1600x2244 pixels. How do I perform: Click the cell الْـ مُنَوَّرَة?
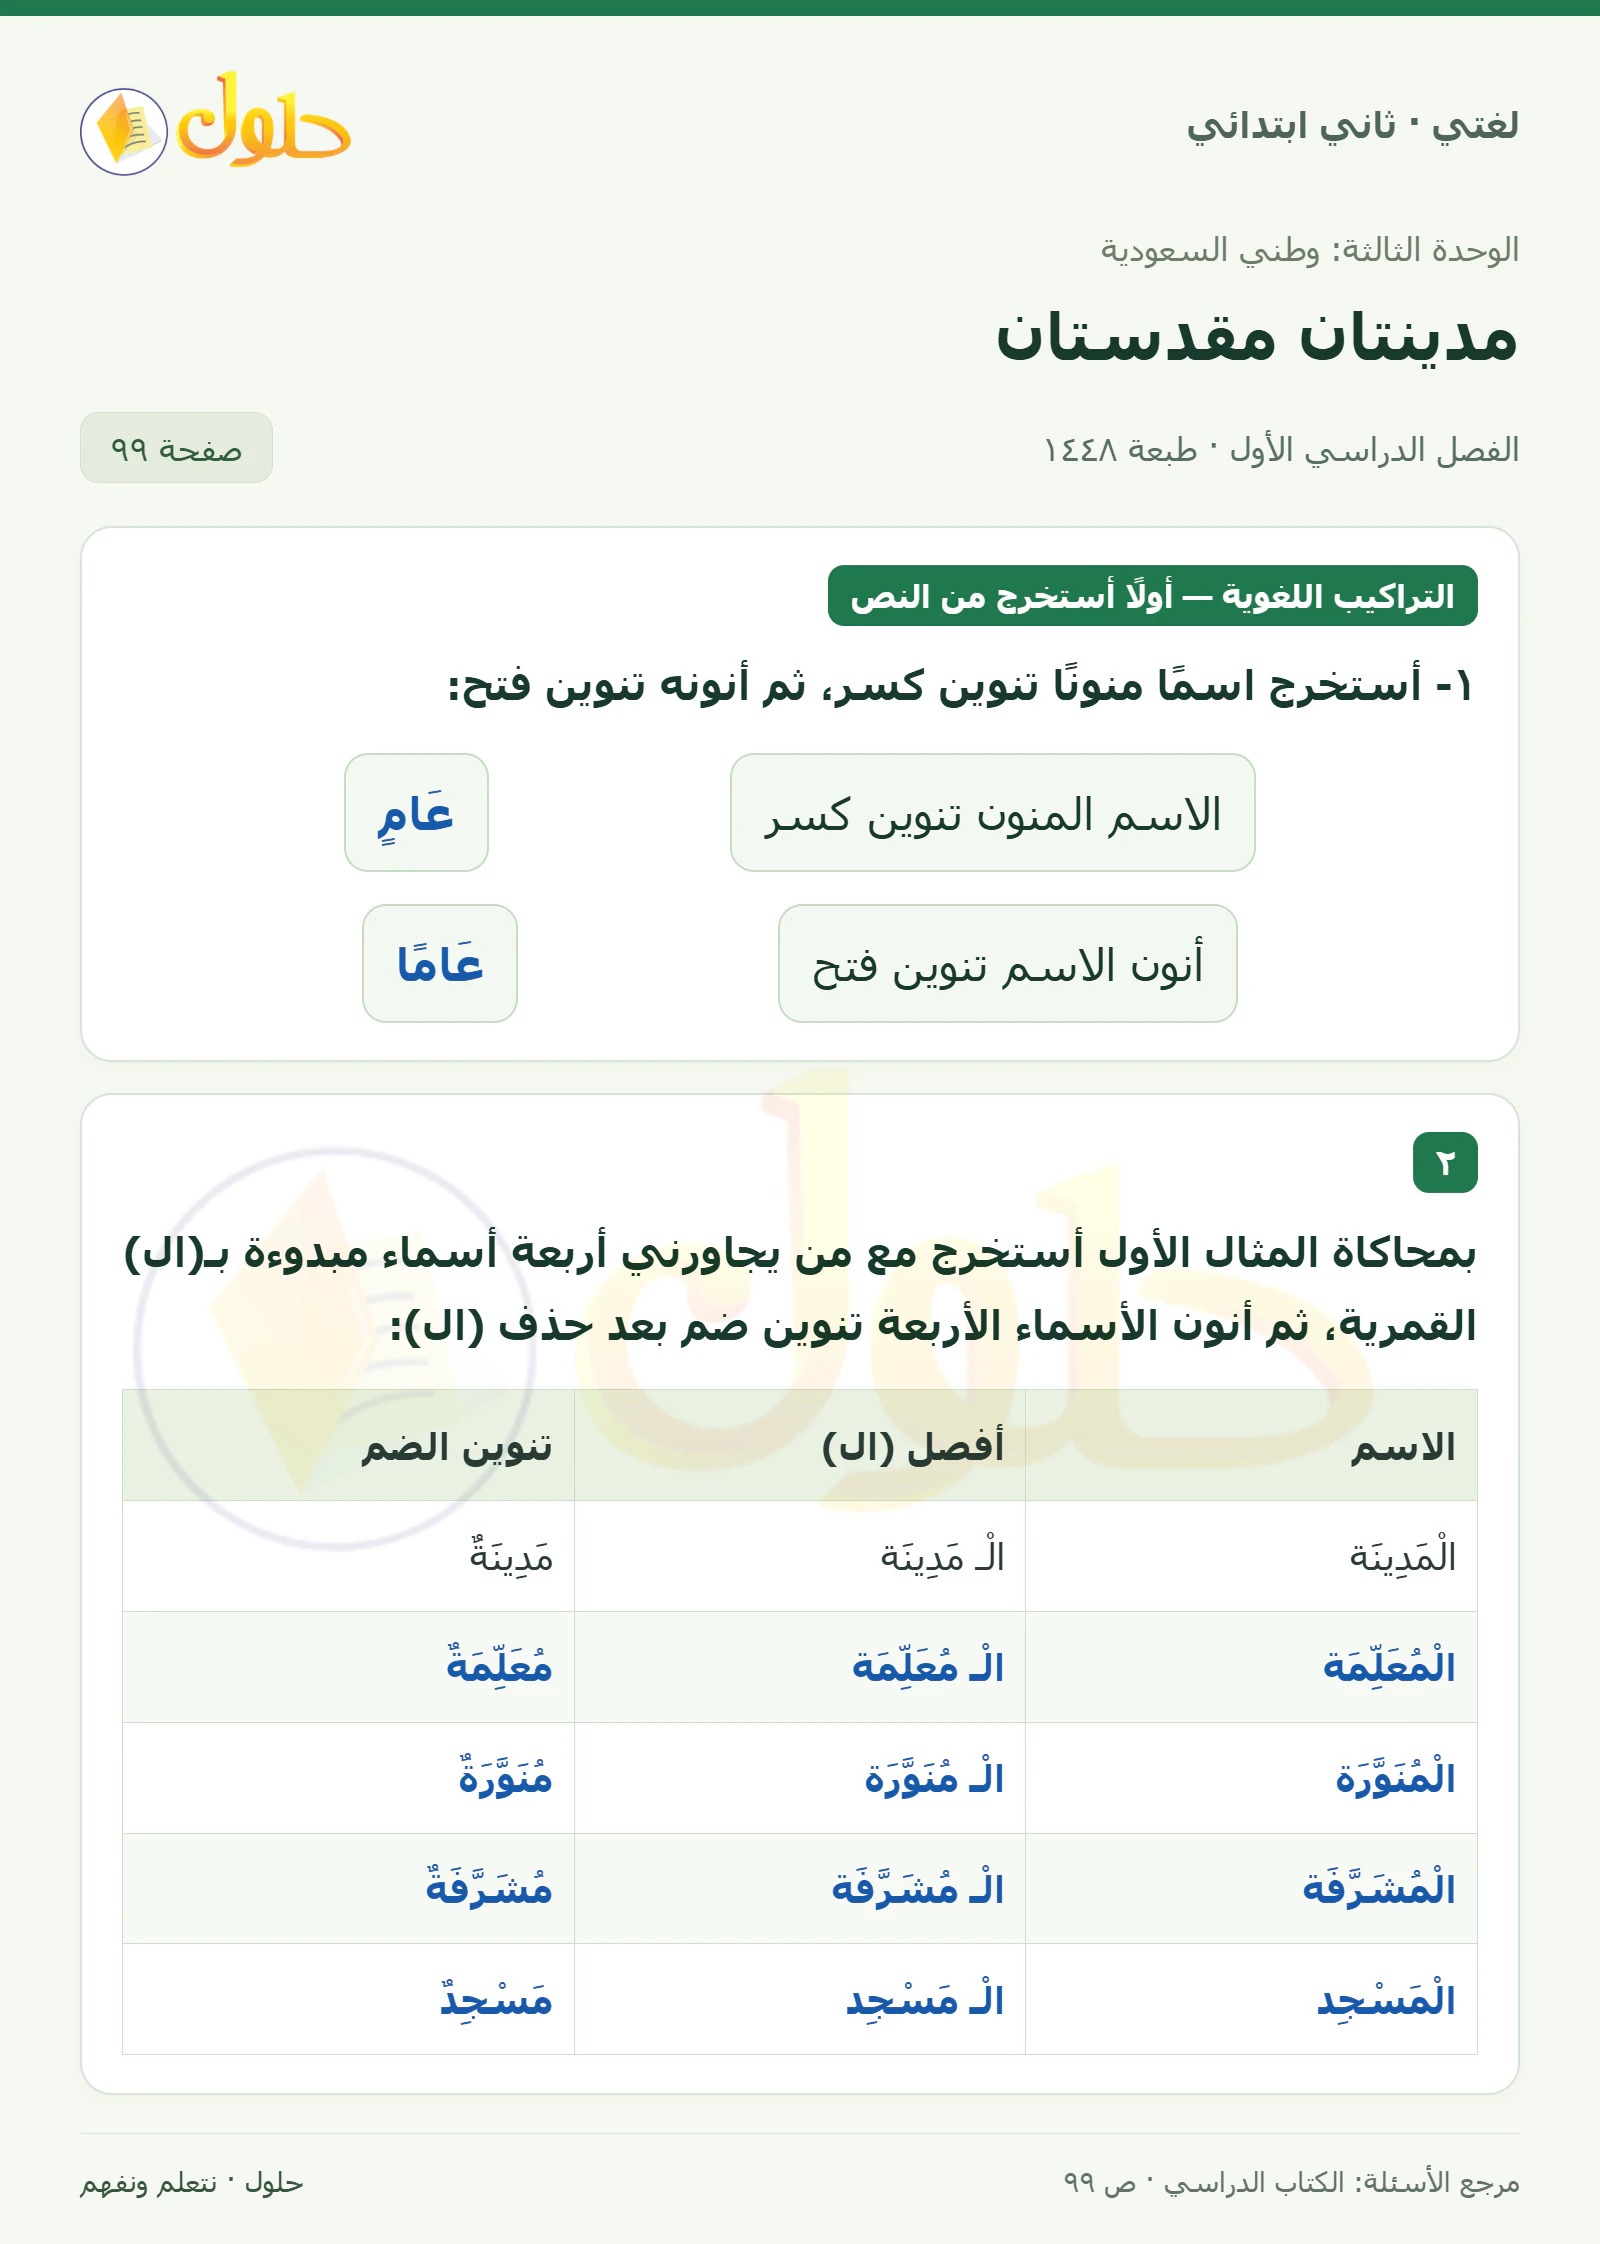point(800,1778)
